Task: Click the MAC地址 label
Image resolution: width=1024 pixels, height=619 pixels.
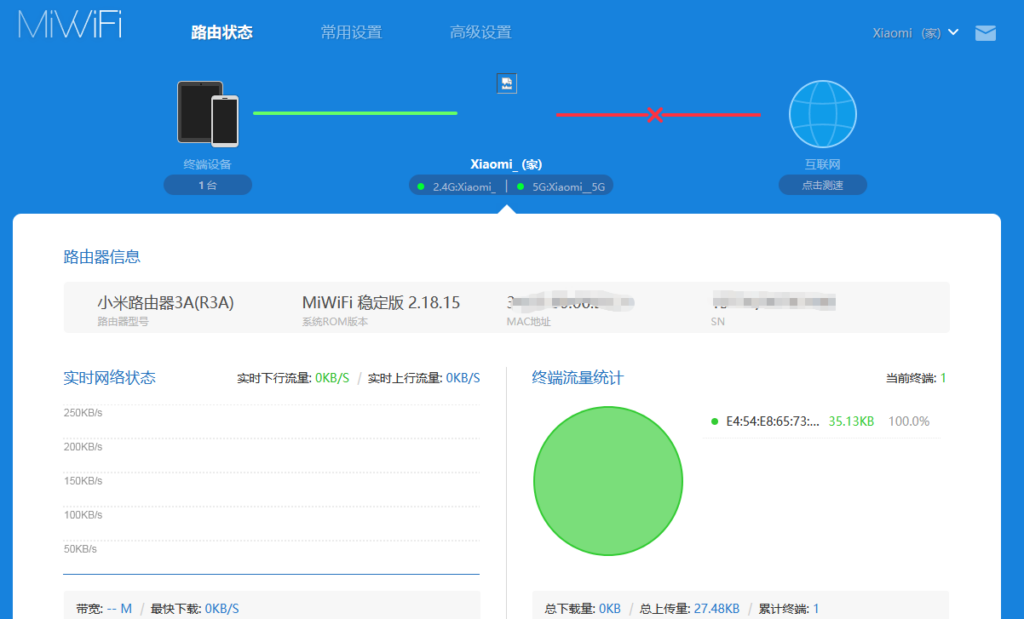Action: click(x=528, y=321)
